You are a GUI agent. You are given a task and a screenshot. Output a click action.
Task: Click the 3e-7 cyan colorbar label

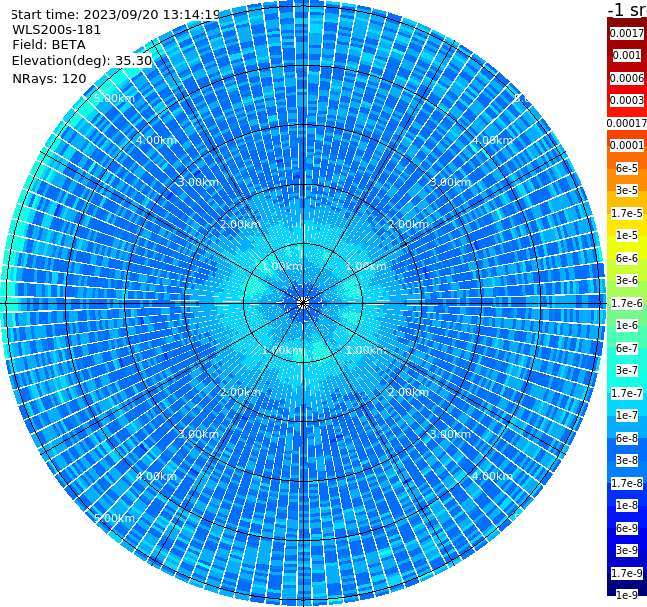627,370
